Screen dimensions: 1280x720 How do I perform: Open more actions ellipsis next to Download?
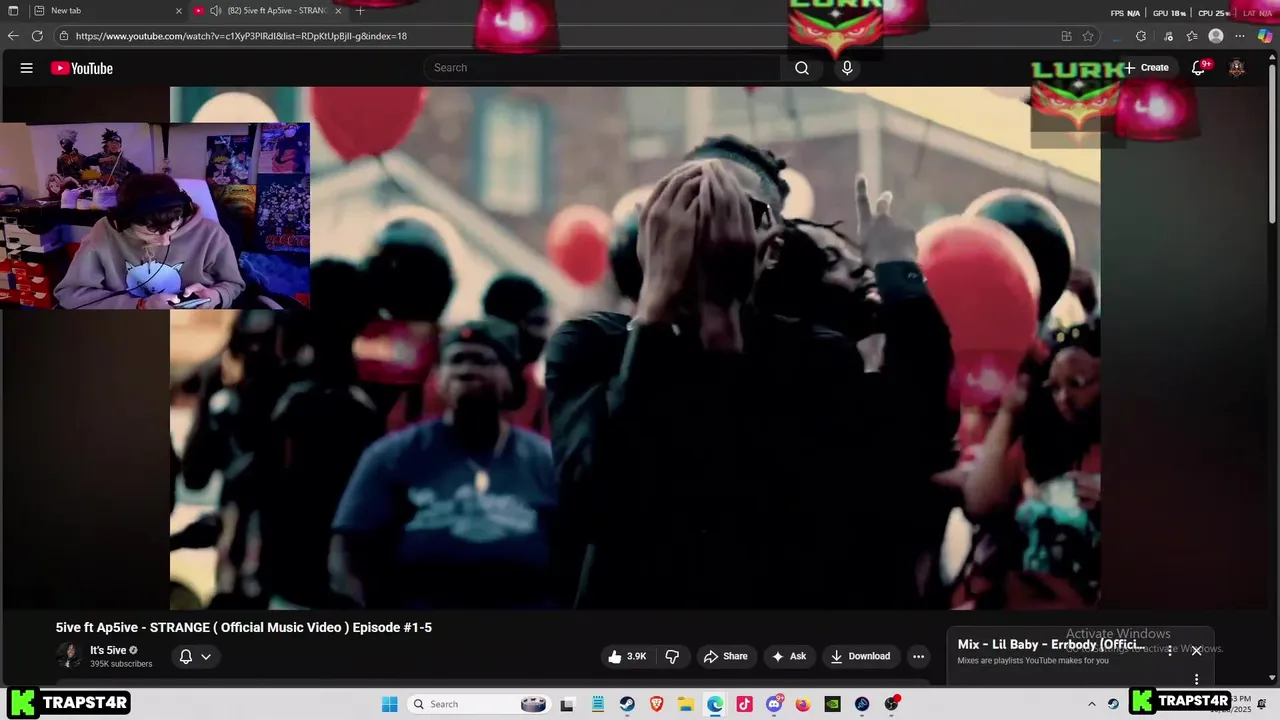point(918,656)
